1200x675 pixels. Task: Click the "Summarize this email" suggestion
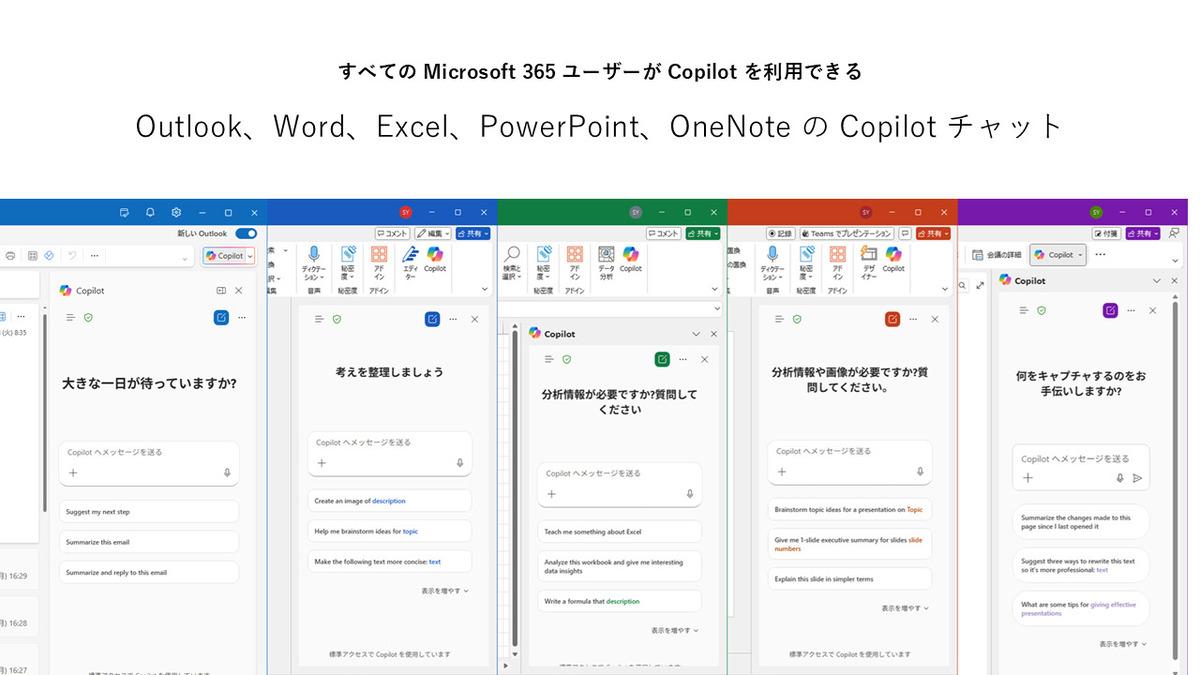click(148, 542)
